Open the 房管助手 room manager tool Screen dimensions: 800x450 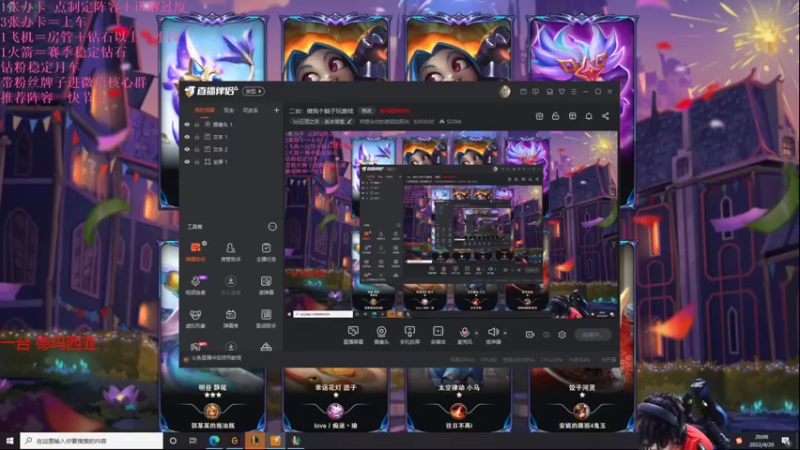coord(231,252)
